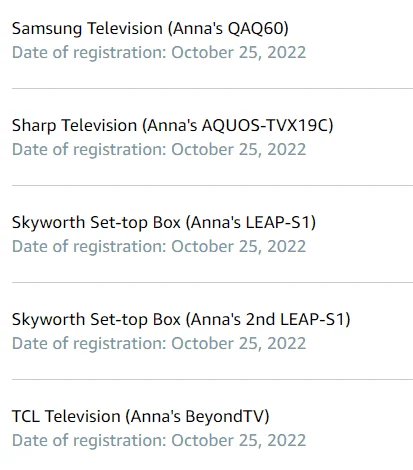This screenshot has height=470, width=413.
Task: Click the 2nd LEAP-S1 device name
Action: [x=296, y=319]
